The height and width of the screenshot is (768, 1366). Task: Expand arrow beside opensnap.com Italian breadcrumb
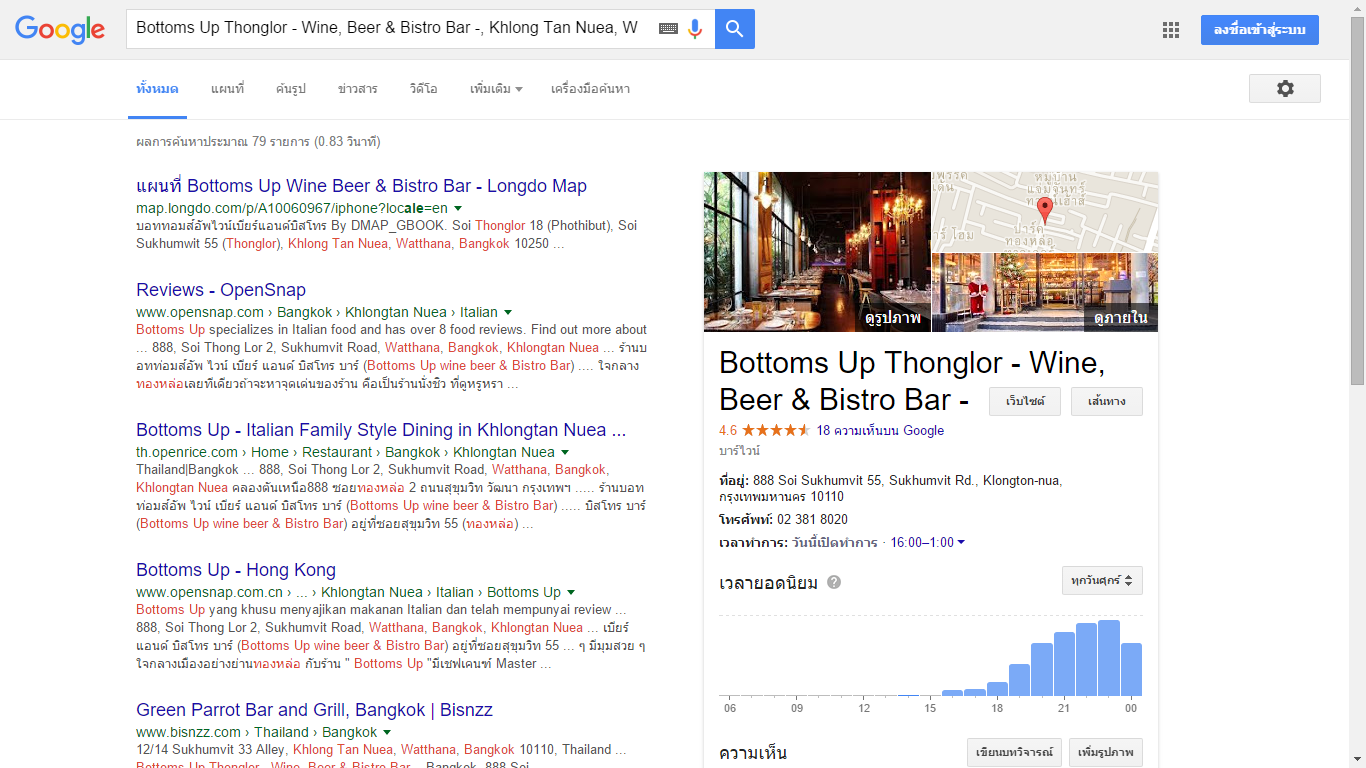(508, 312)
